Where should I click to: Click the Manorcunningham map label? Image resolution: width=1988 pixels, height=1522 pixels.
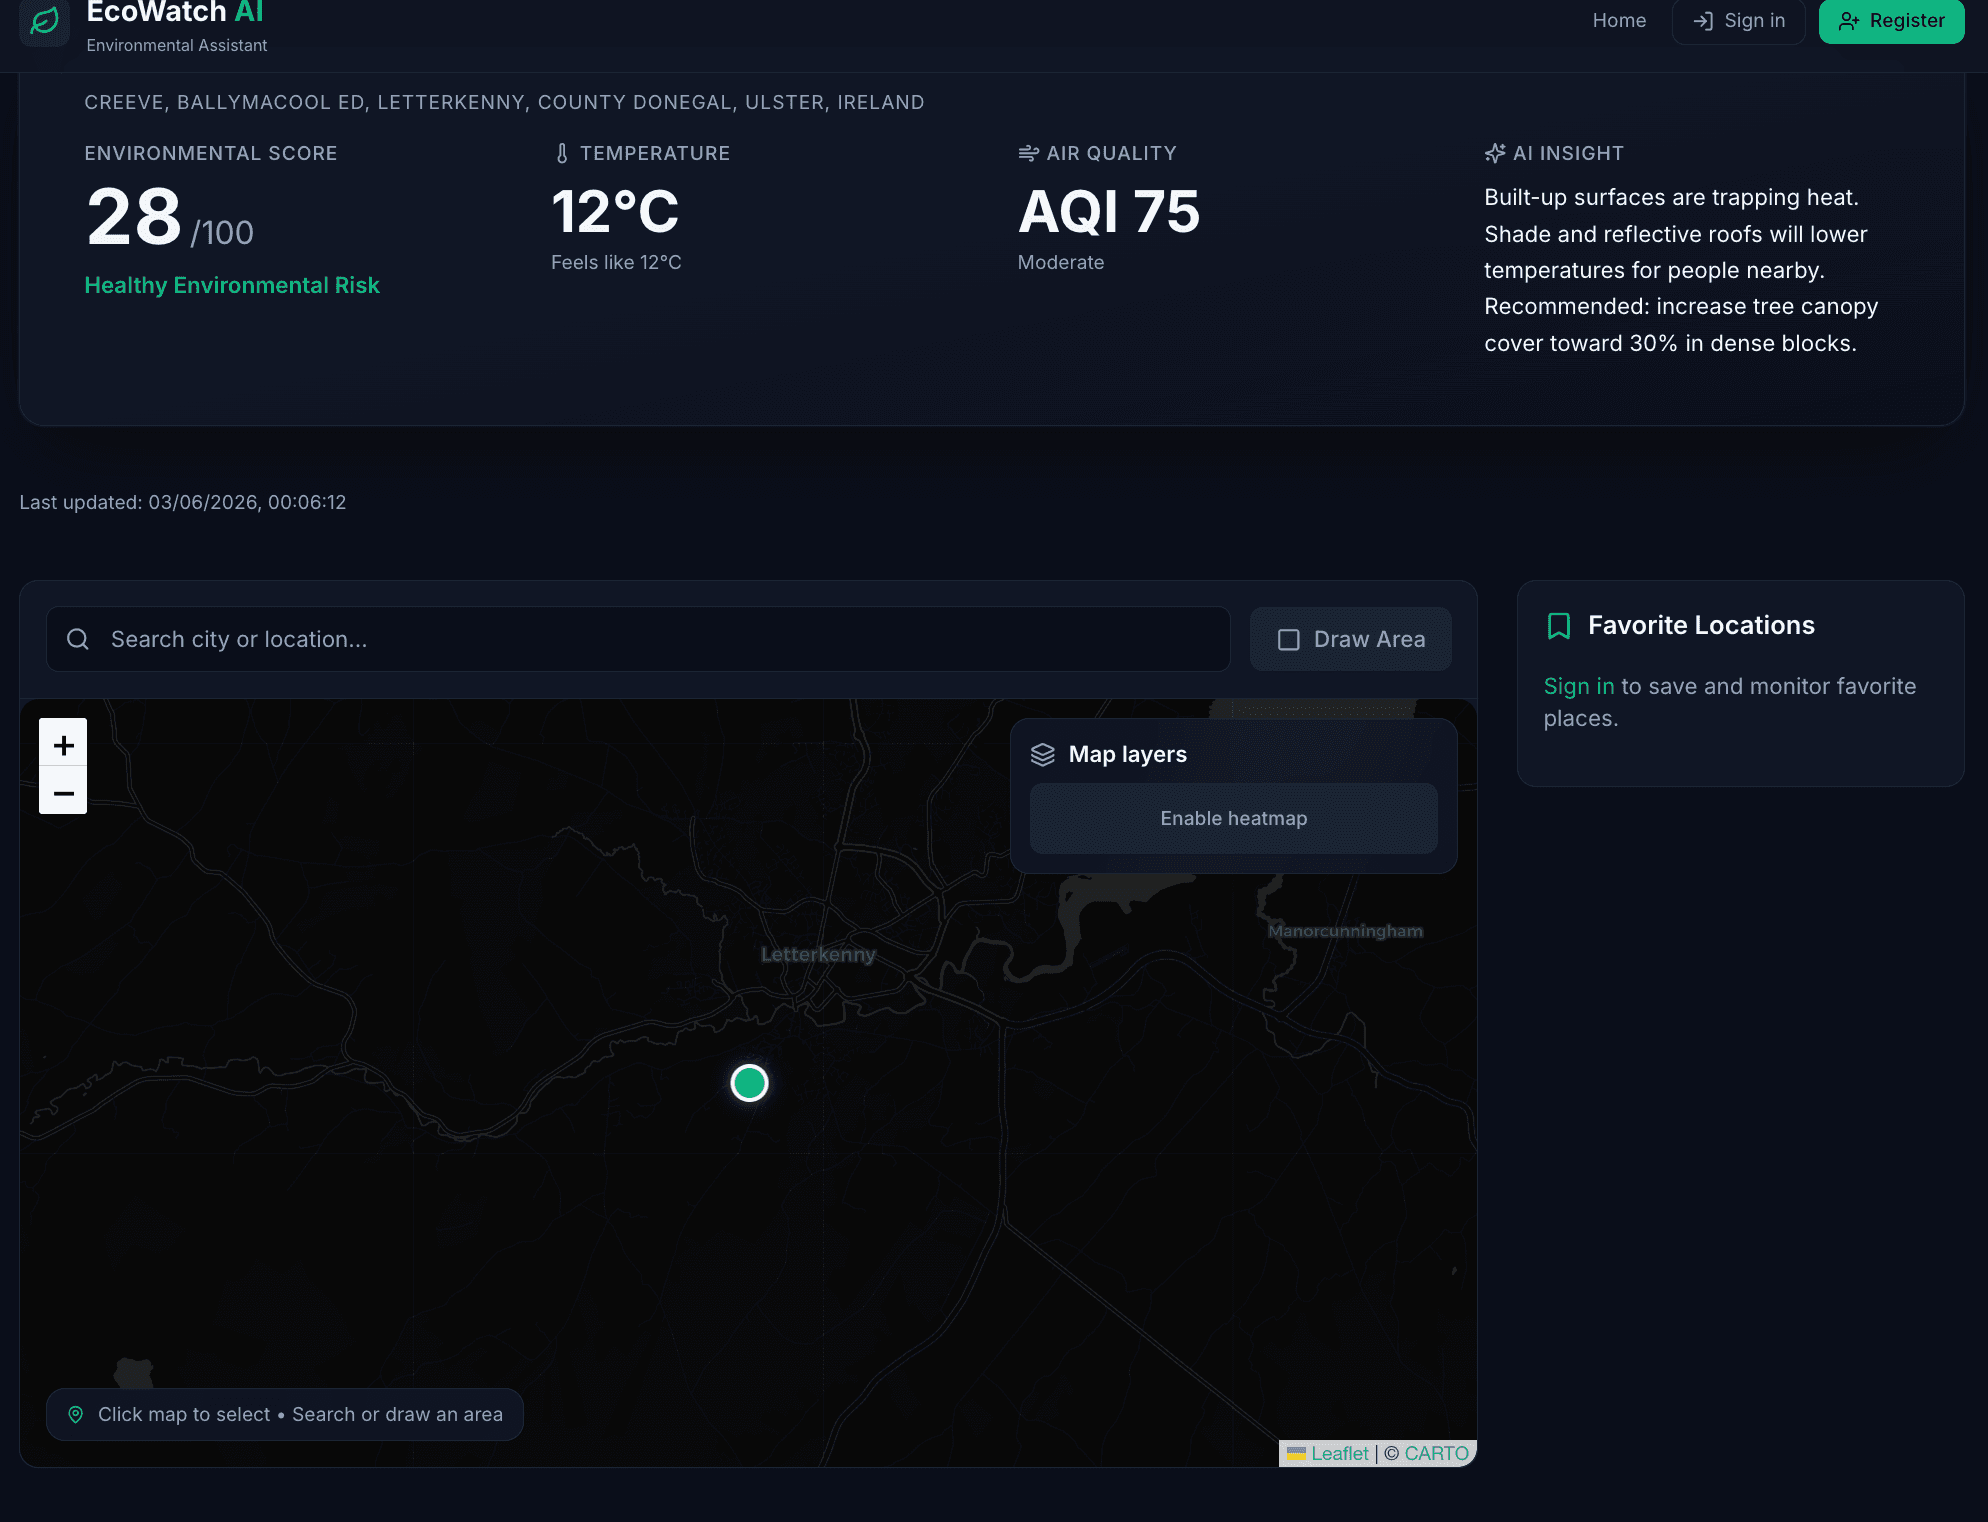click(x=1345, y=931)
